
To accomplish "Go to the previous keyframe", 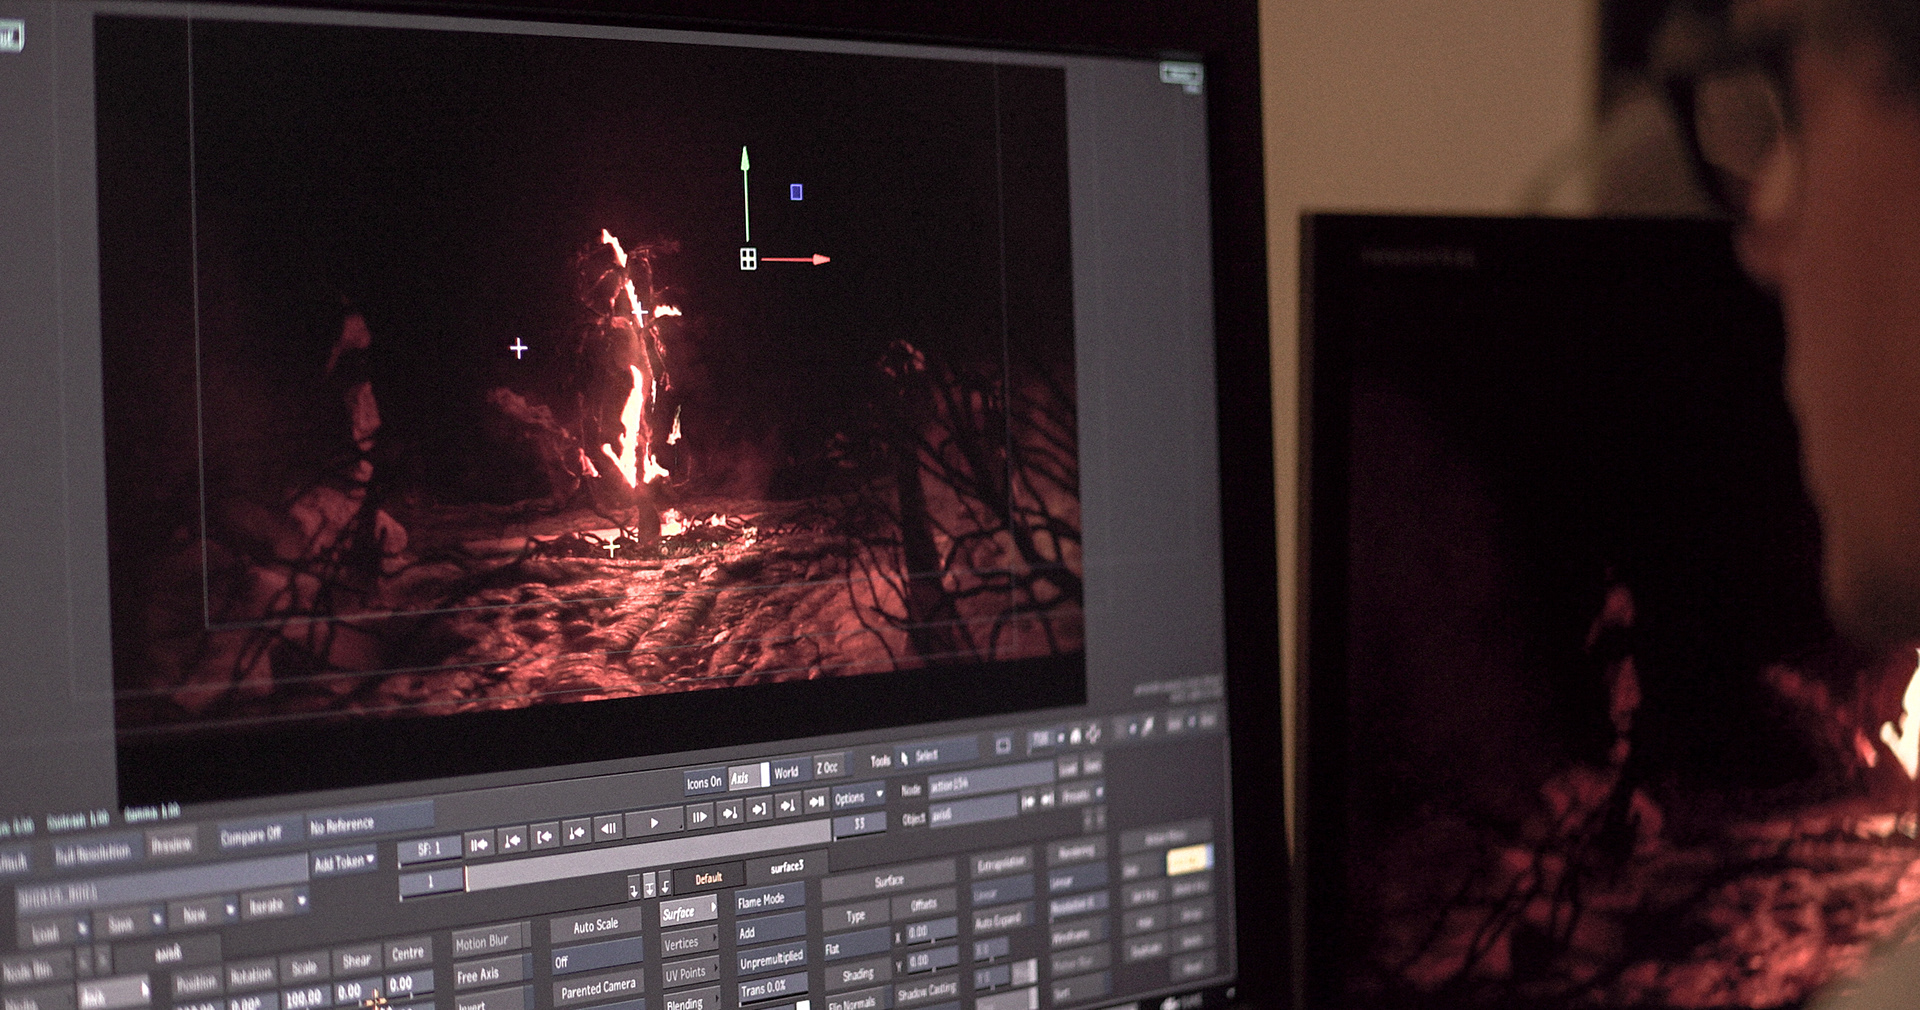I will tap(512, 841).
